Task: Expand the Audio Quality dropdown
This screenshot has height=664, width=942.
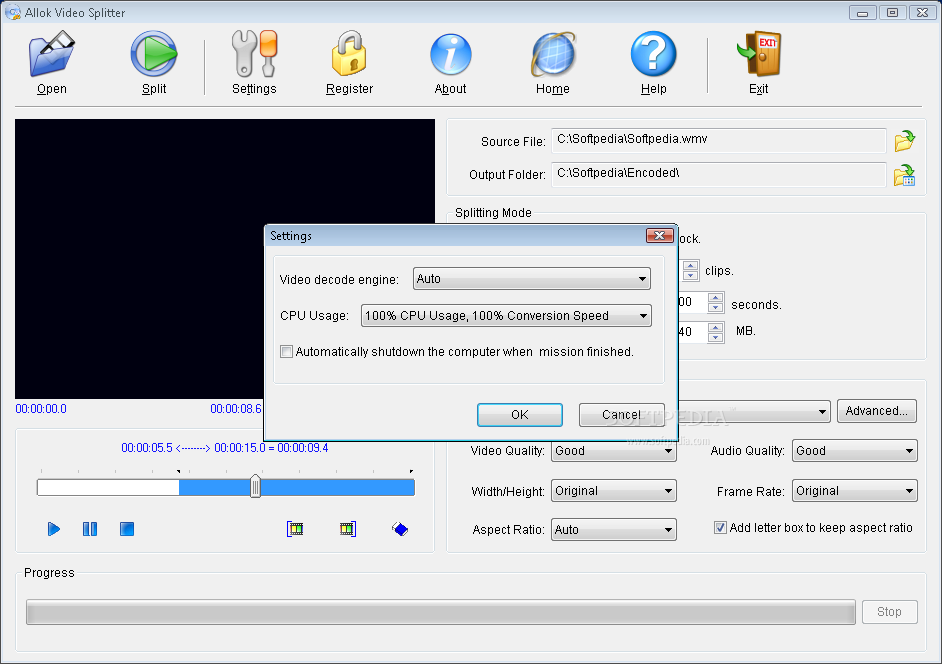Action: (x=854, y=451)
